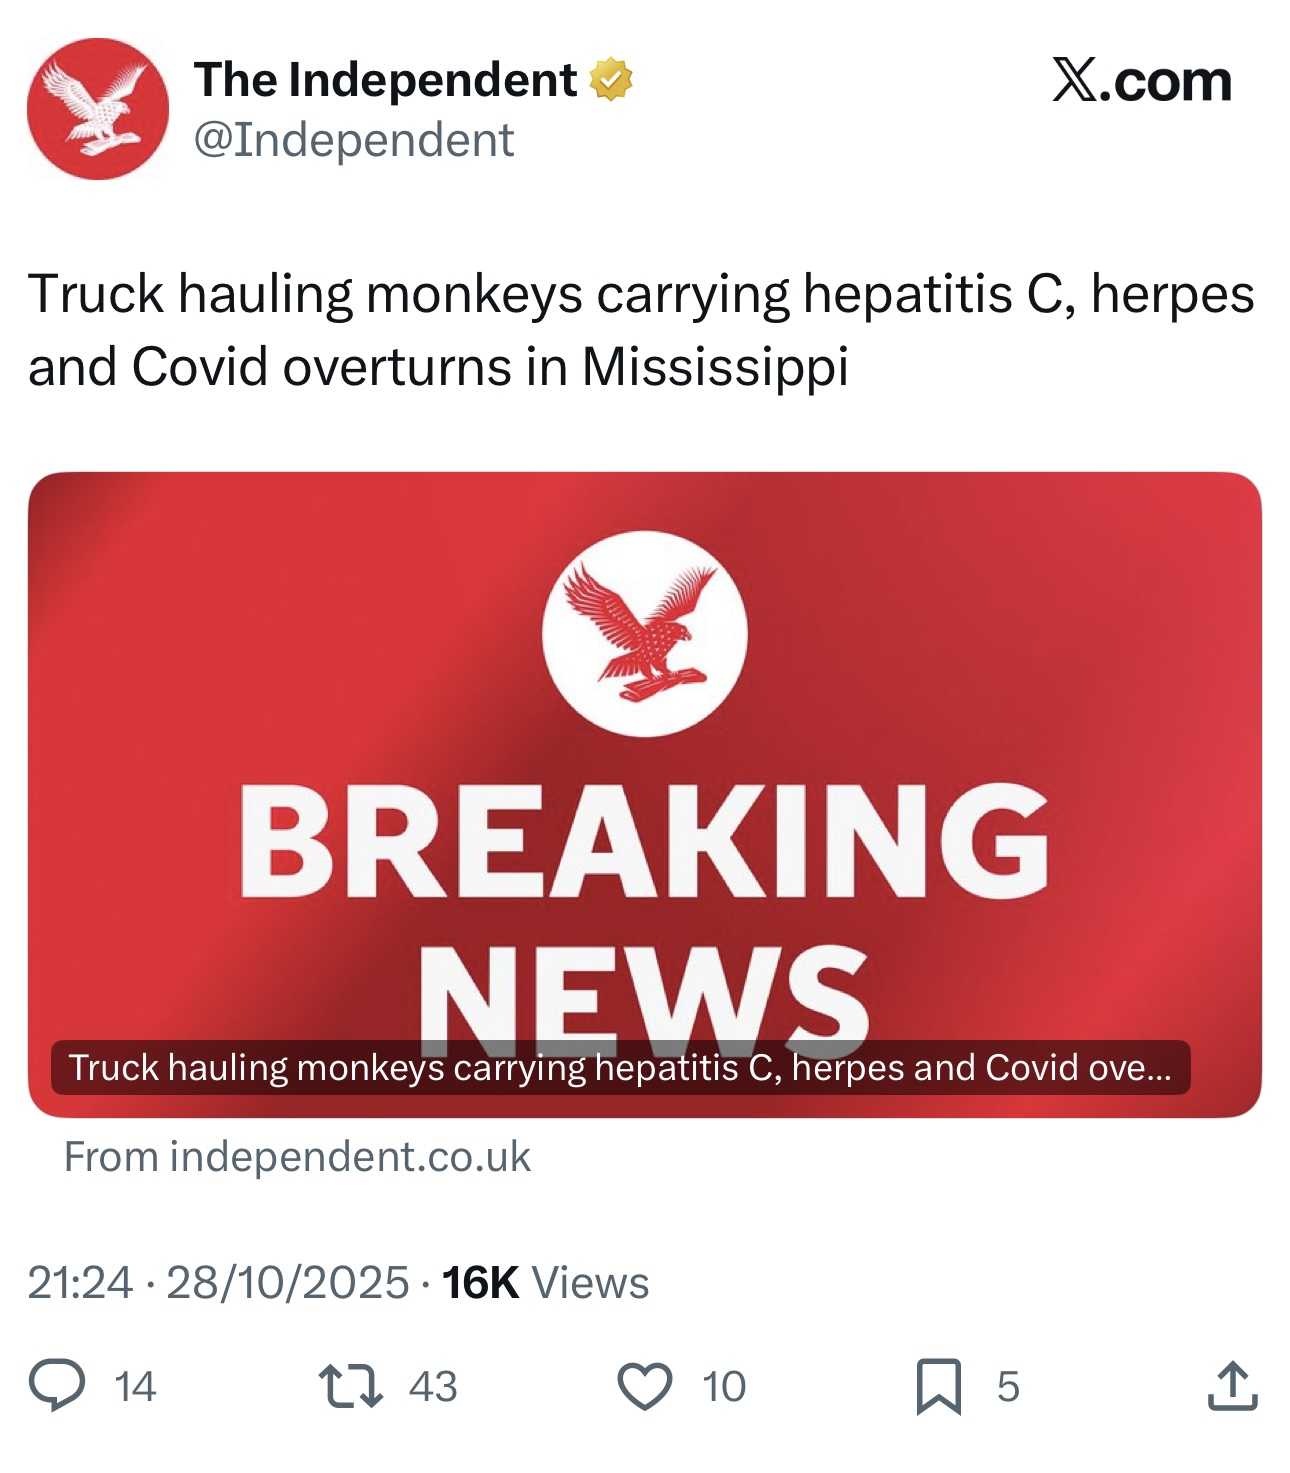Share the tweet via the upload arrow icon
Image resolution: width=1290 pixels, height=1473 pixels.
(1232, 1386)
